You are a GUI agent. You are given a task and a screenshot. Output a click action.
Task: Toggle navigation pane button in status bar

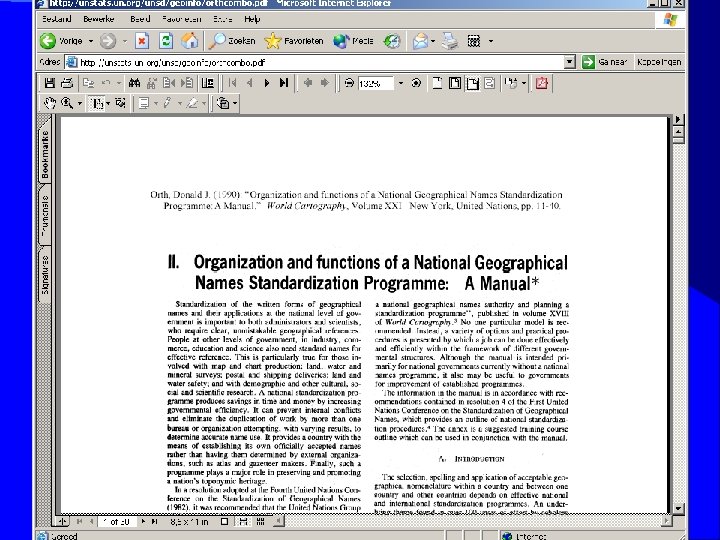point(62,522)
